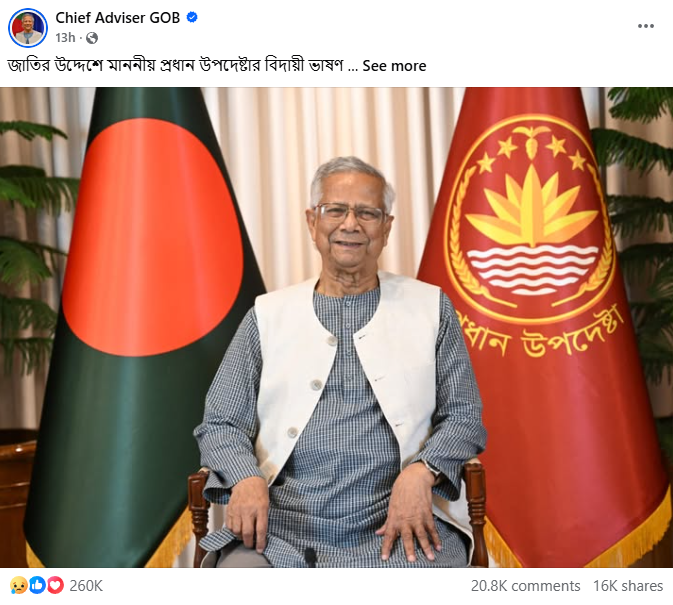Screen dimensions: 673x605
Task: Click the red circle on the green flag
Action: point(153,237)
